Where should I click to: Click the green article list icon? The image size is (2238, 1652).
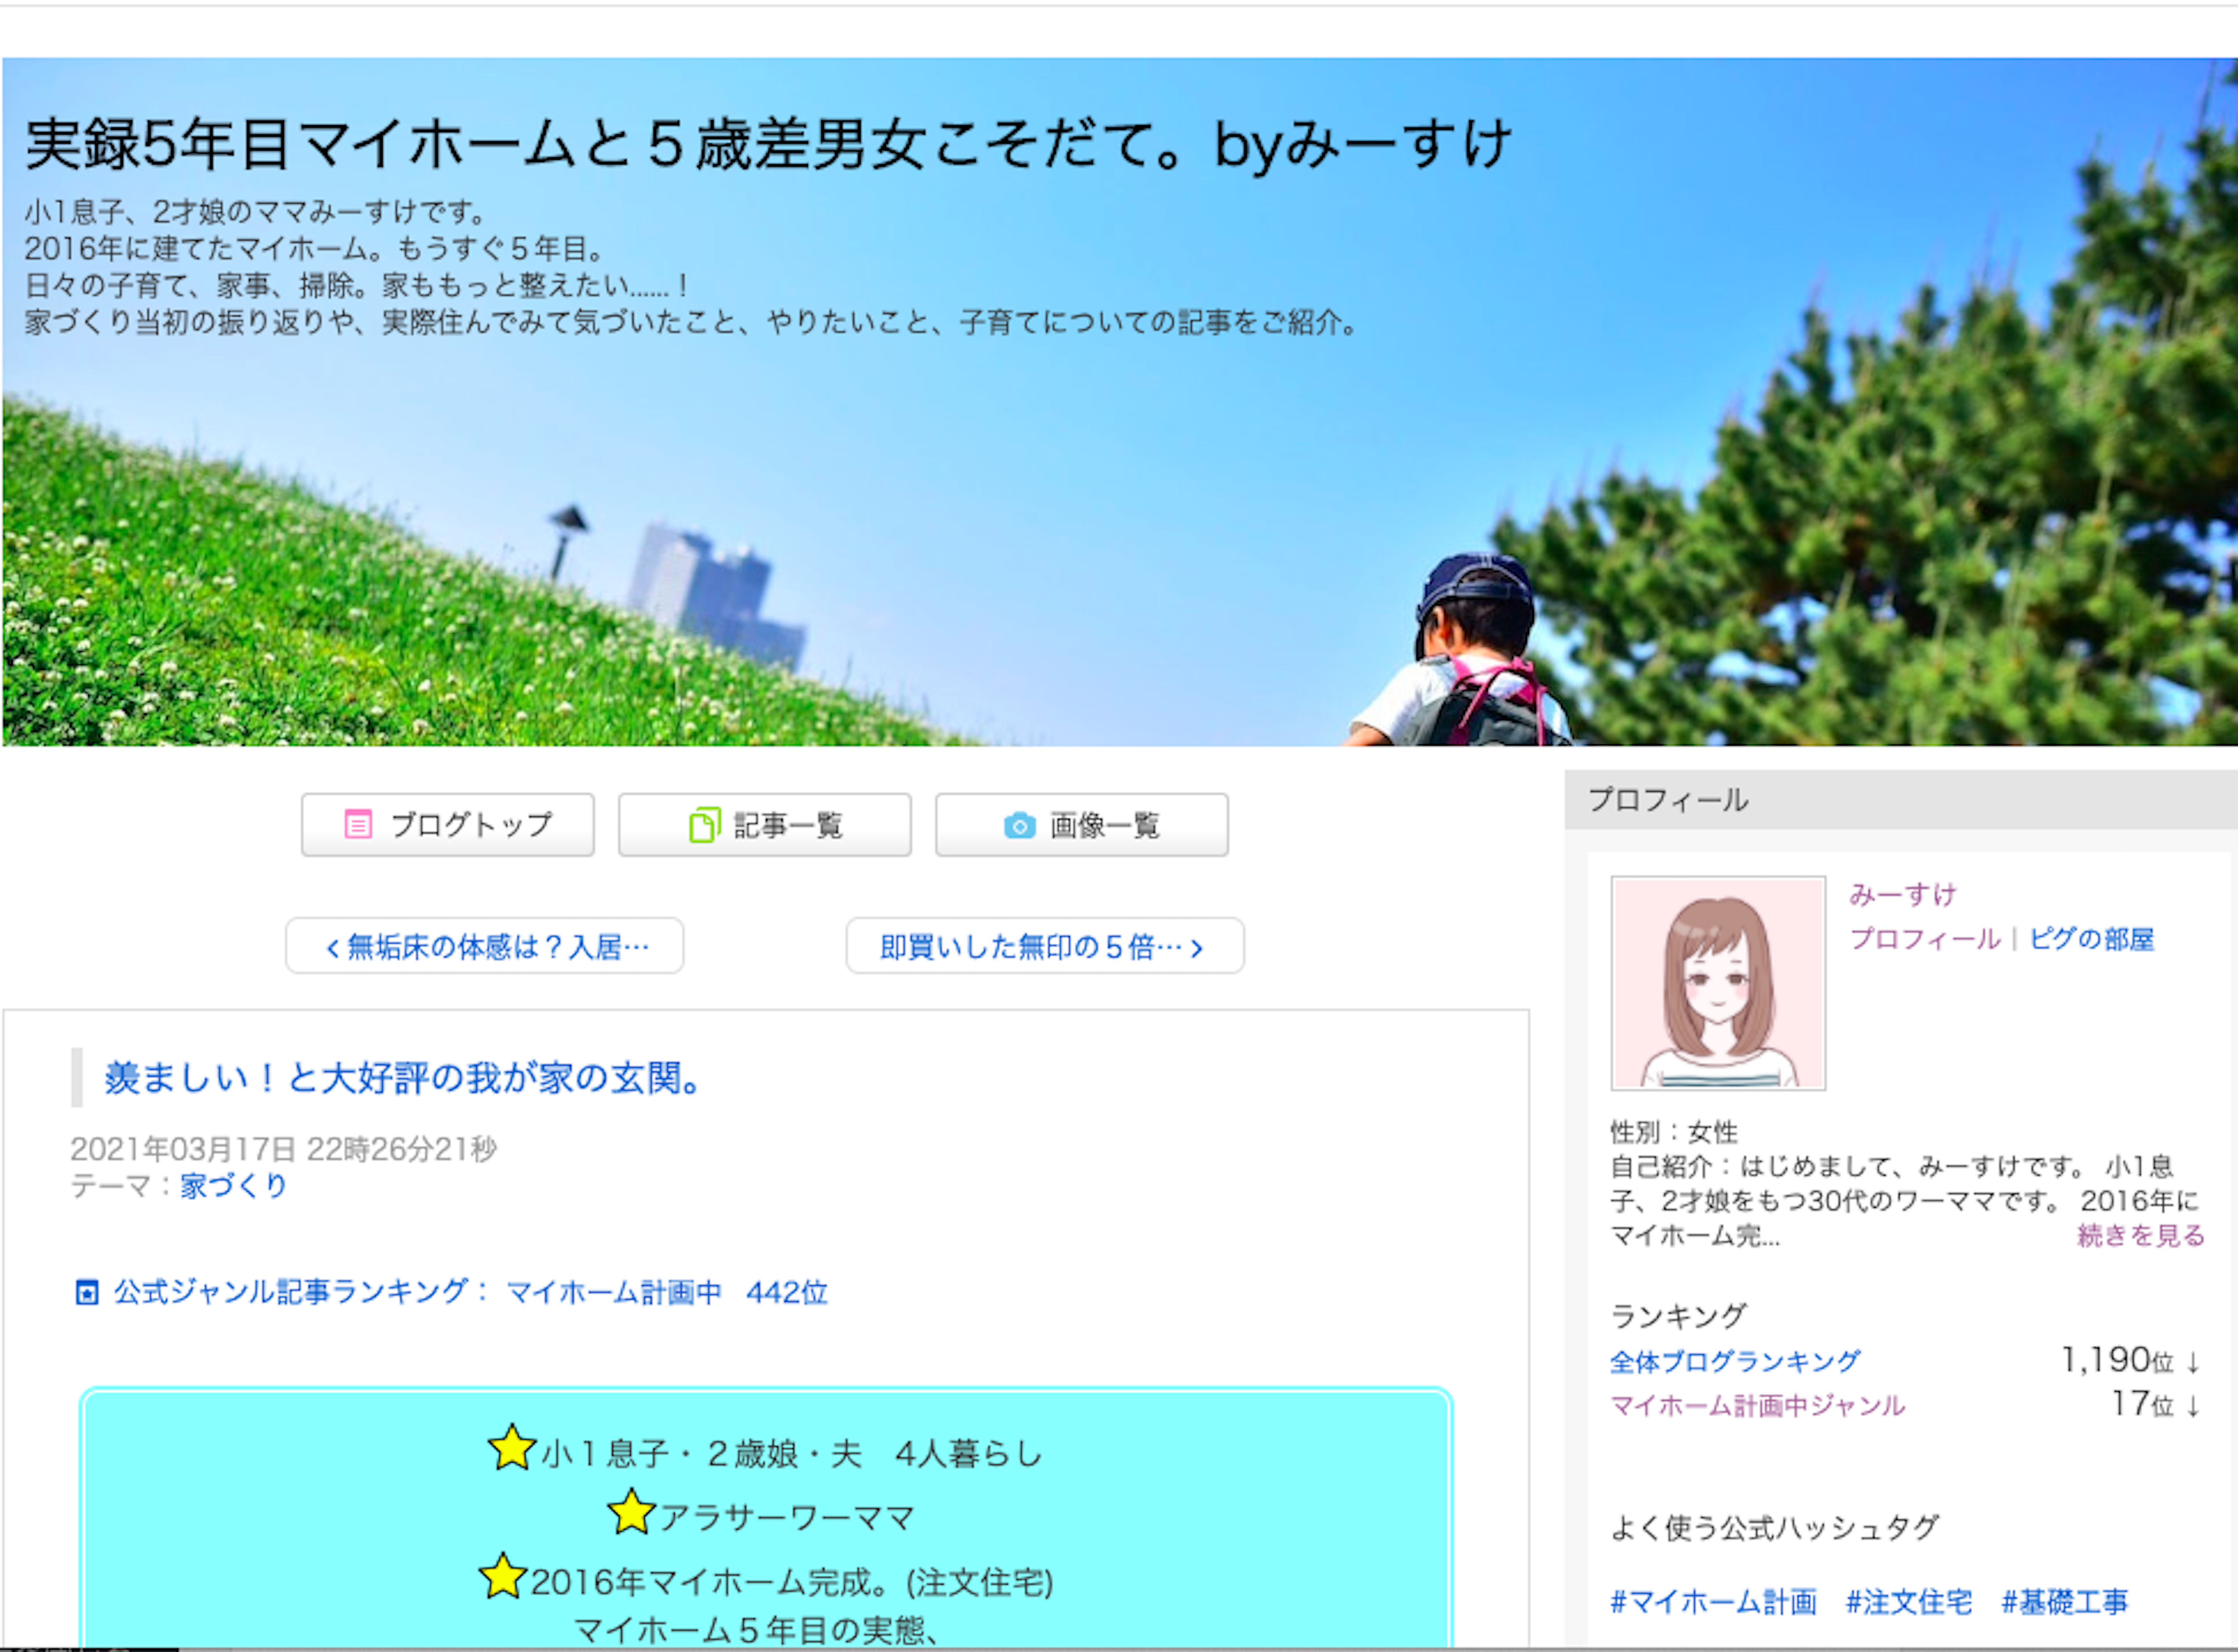pyautogui.click(x=704, y=825)
